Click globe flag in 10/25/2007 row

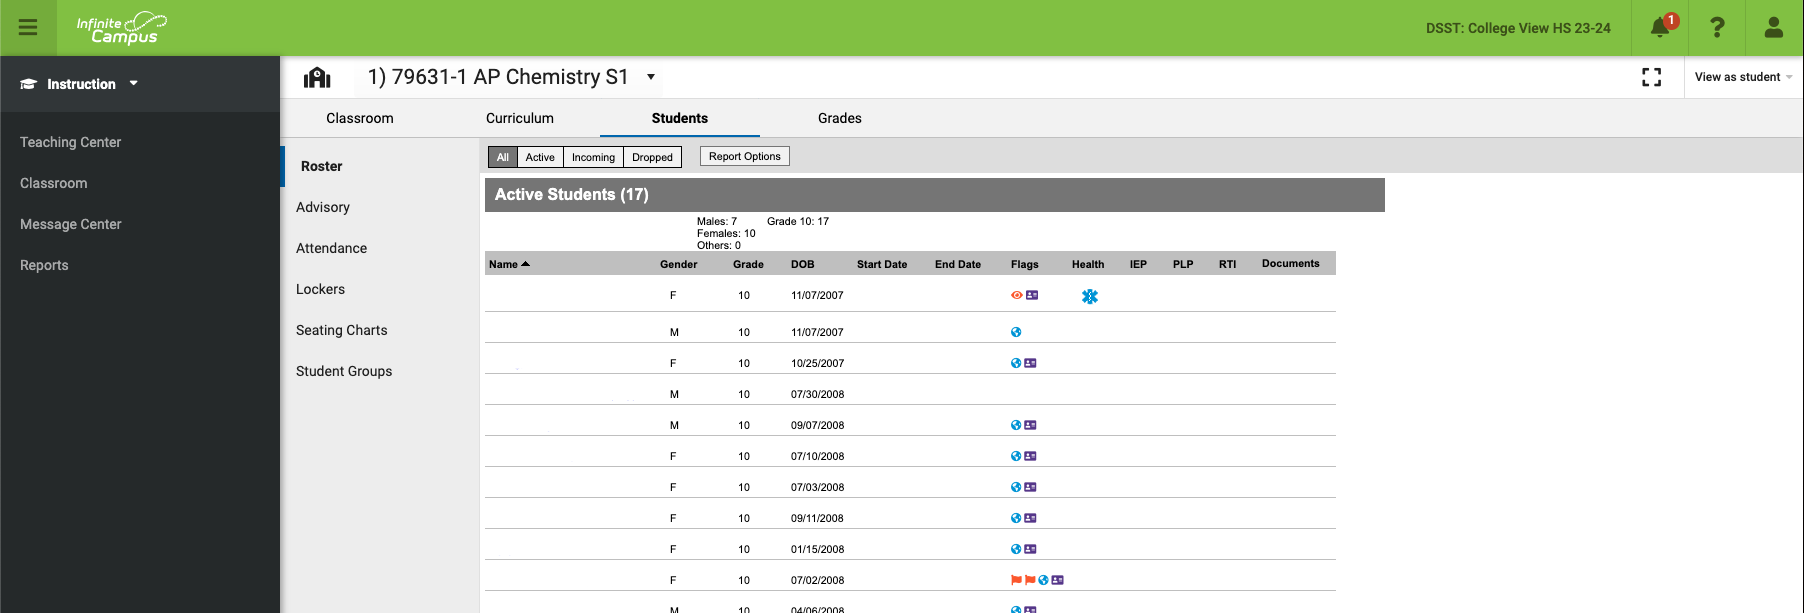click(x=1016, y=363)
